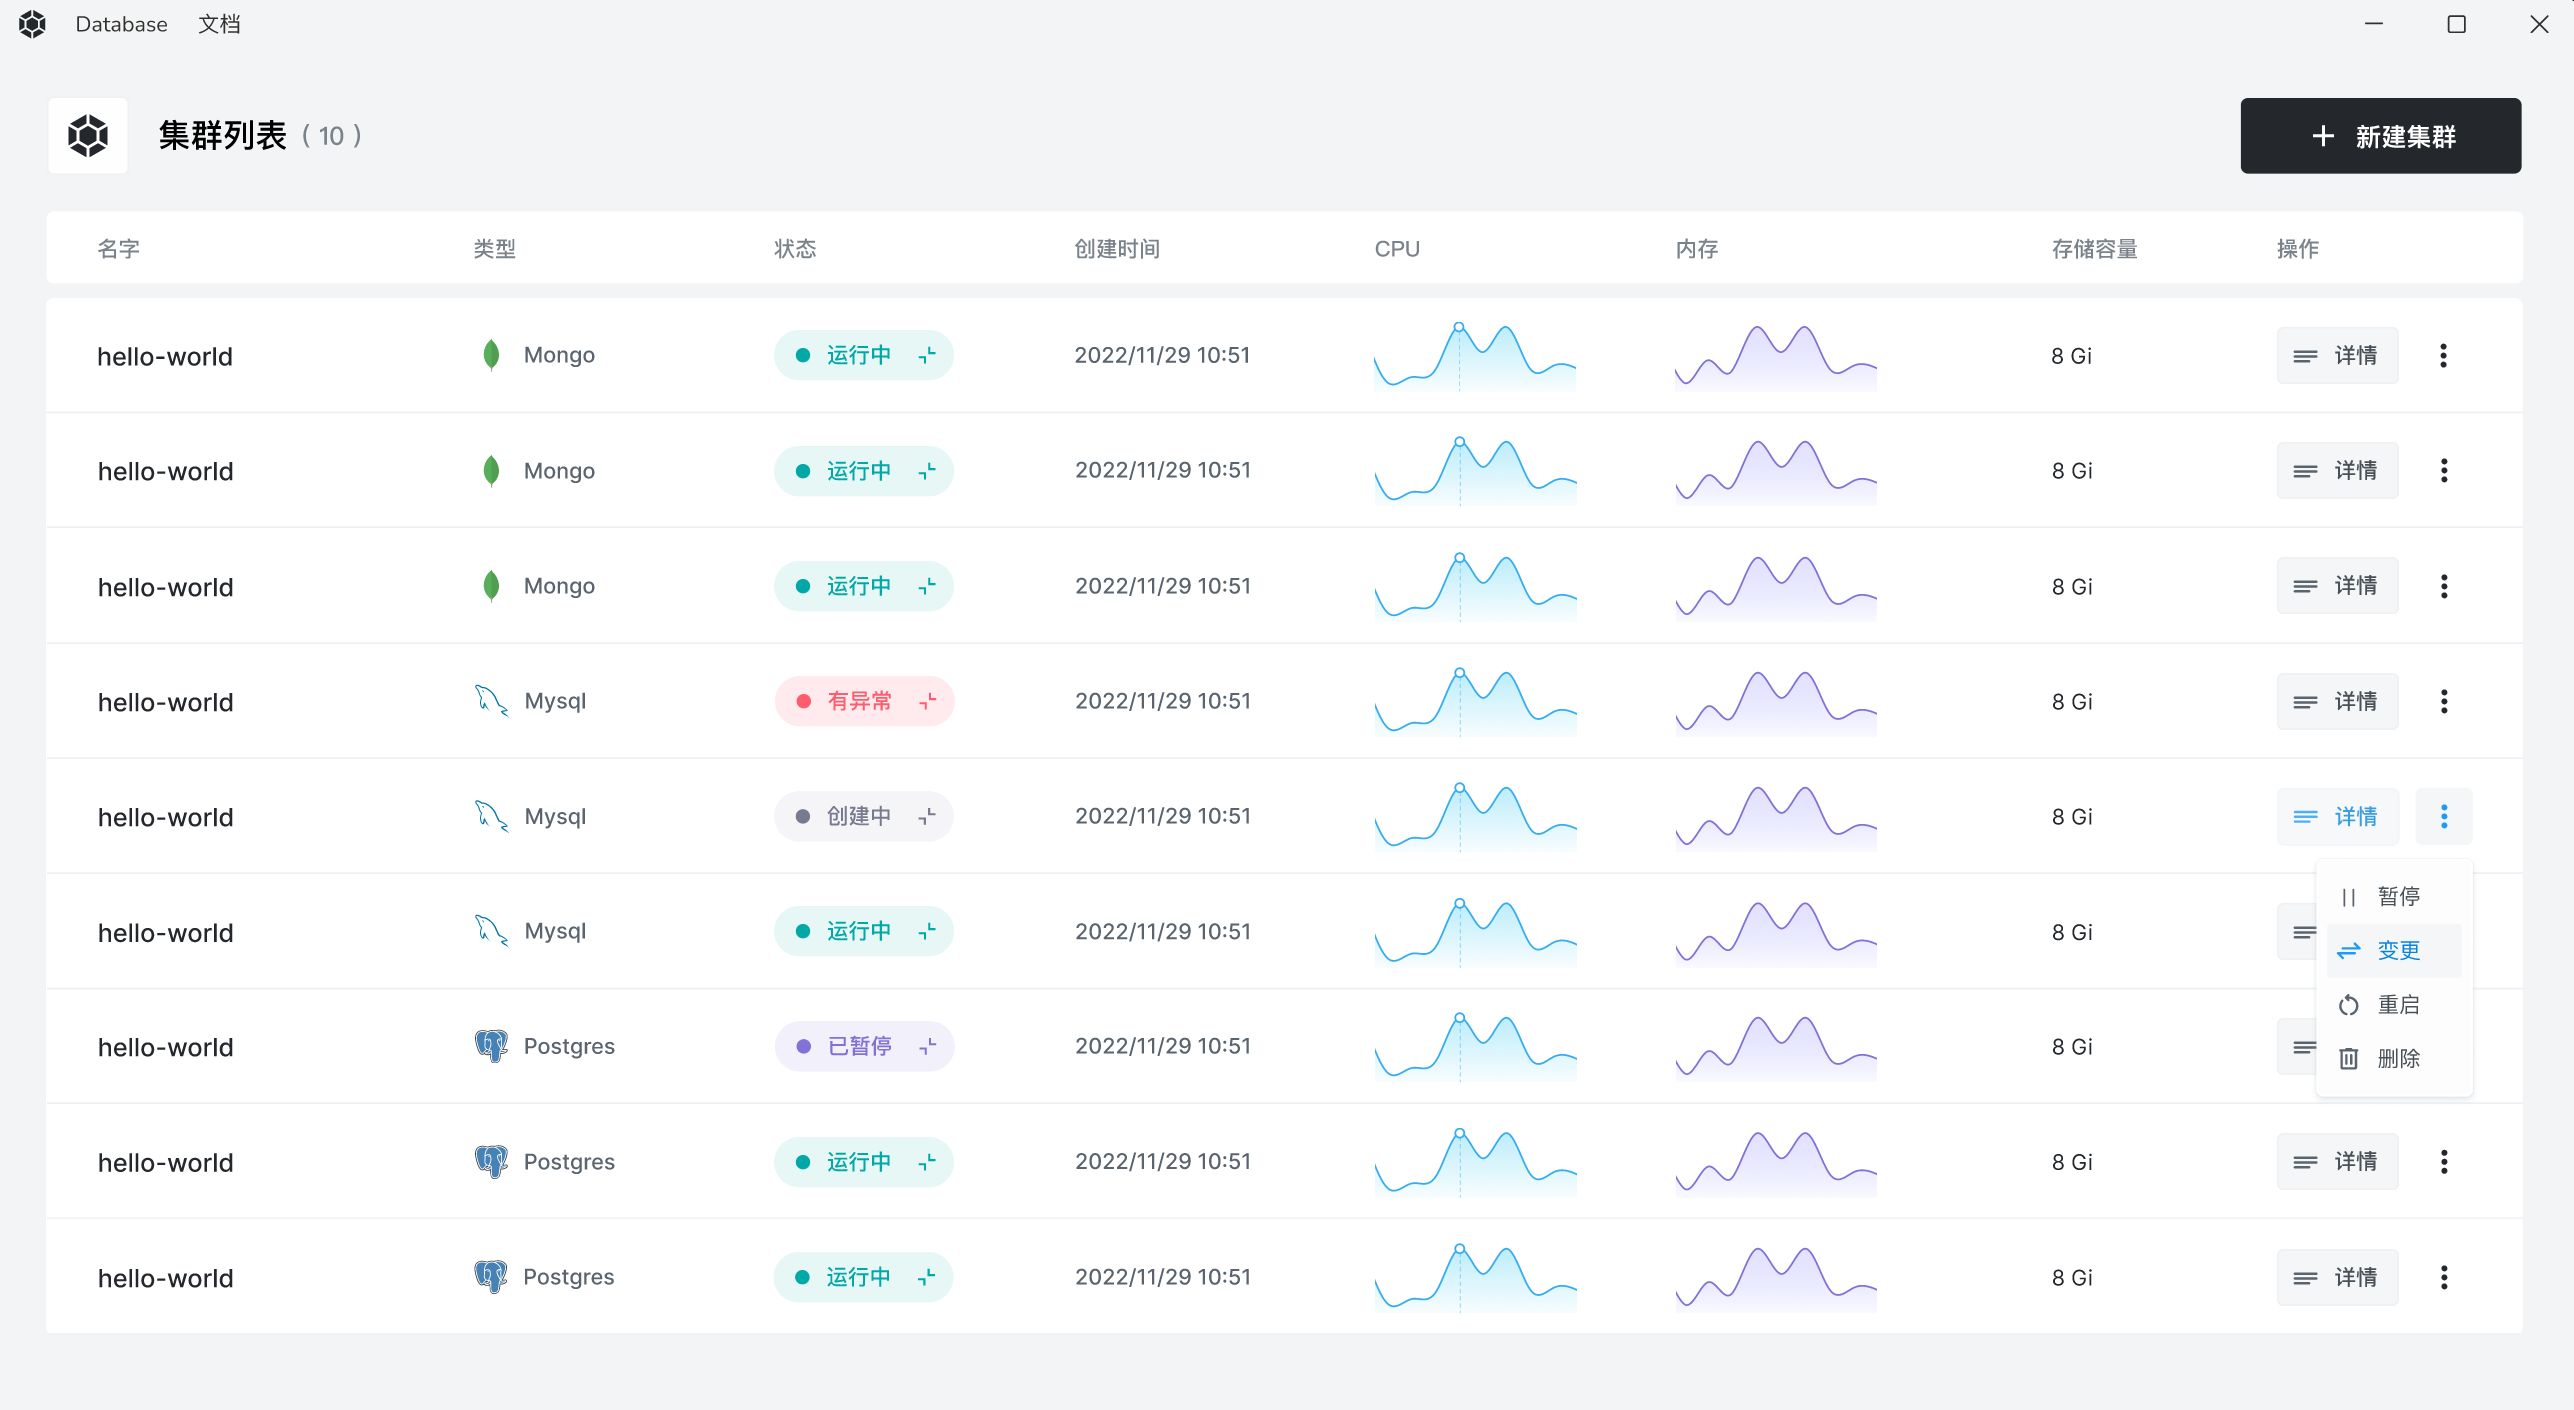Click the hexagon logo beside 集群列表
2574x1410 pixels.
pyautogui.click(x=88, y=135)
